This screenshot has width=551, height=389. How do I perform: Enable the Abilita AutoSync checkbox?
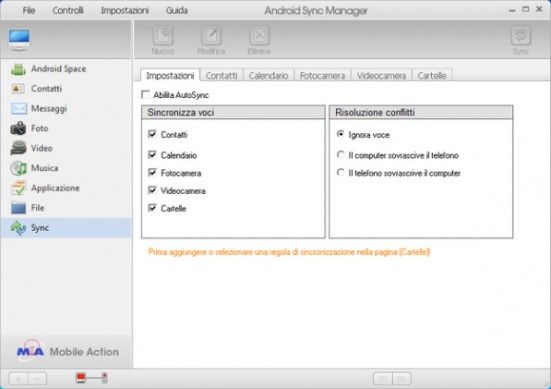[x=145, y=95]
